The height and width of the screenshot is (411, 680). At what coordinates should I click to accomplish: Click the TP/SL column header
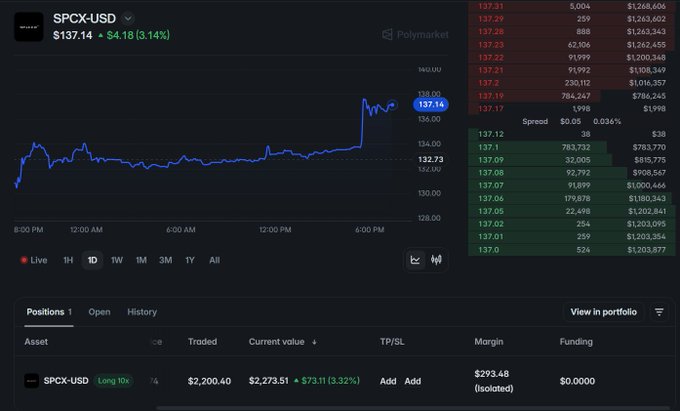pos(392,342)
